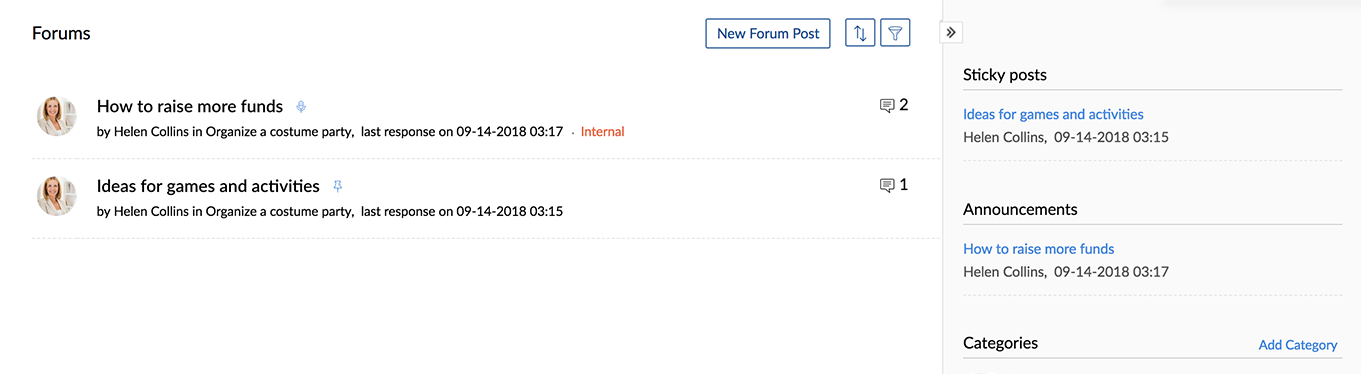Open the Ideas for games and activities post title
This screenshot has height=374, width=1361.
pos(208,186)
